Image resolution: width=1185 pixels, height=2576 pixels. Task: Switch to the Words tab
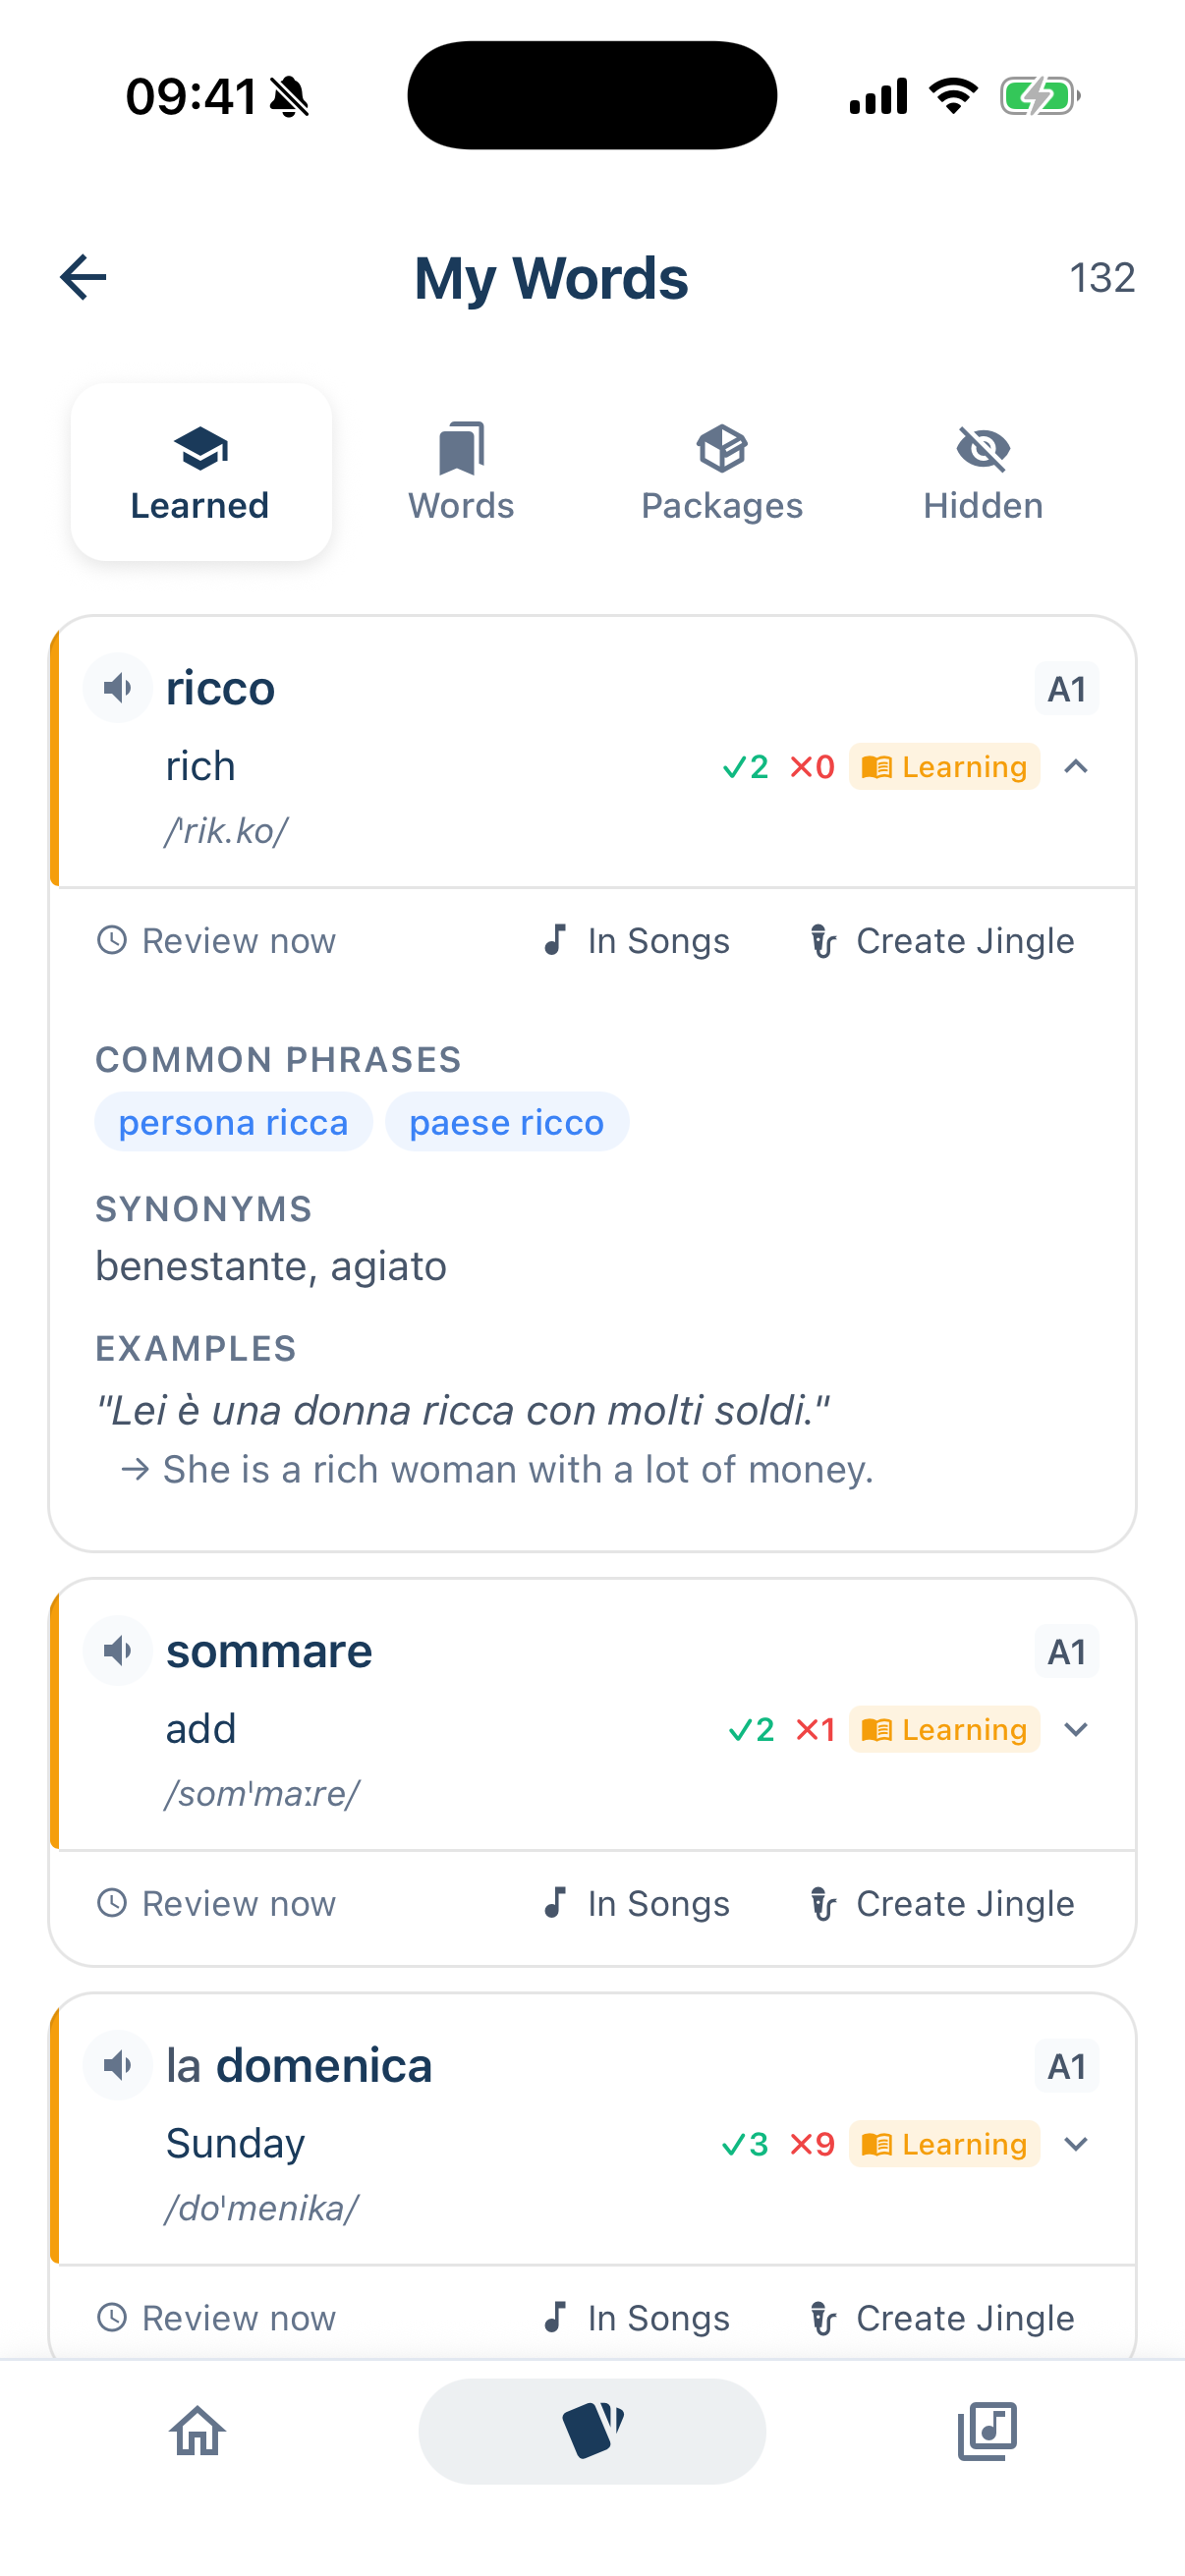460,470
